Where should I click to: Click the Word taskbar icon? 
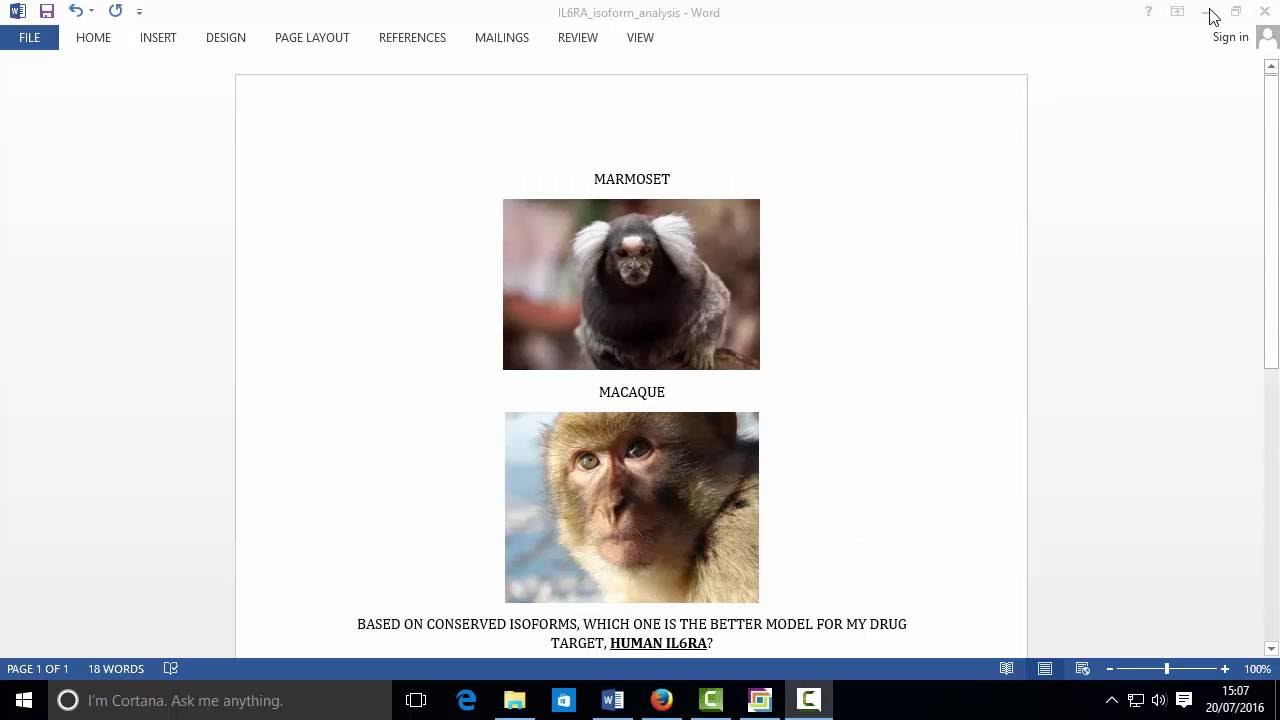(x=613, y=700)
